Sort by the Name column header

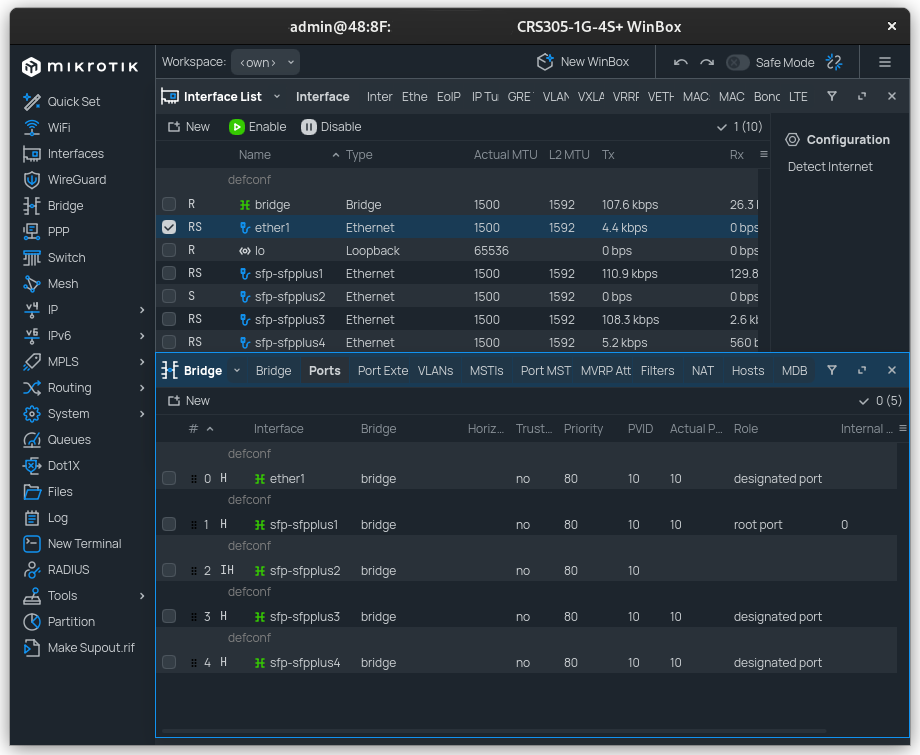click(x=255, y=155)
